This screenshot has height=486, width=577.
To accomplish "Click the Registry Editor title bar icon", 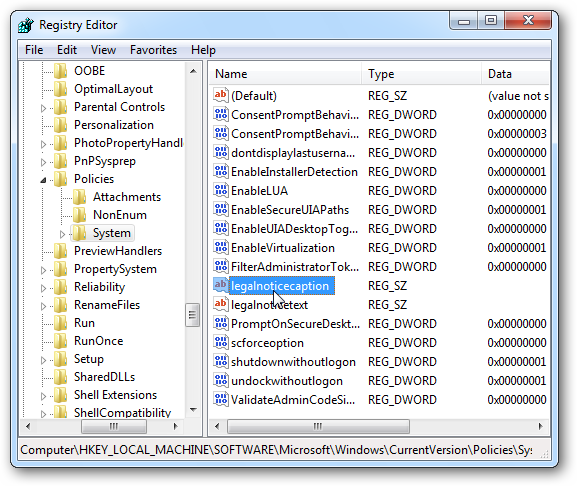I will [x=26, y=25].
